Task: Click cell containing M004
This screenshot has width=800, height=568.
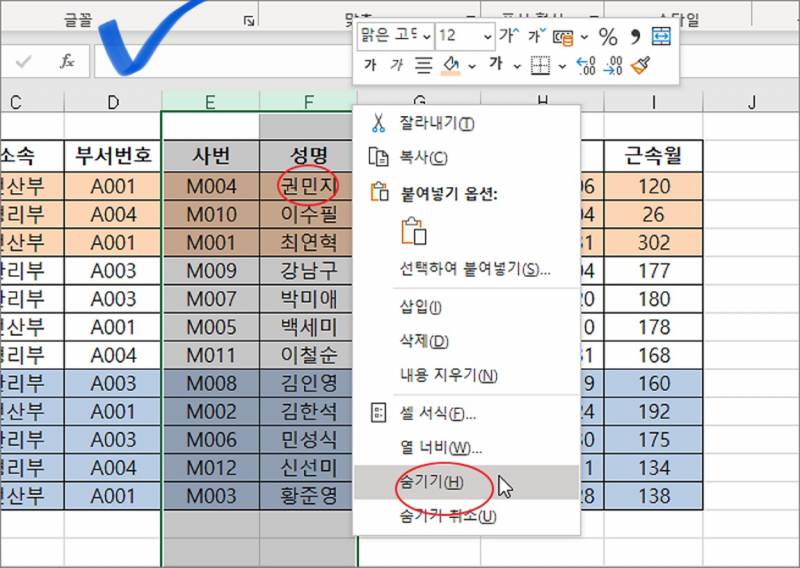Action: (x=211, y=186)
